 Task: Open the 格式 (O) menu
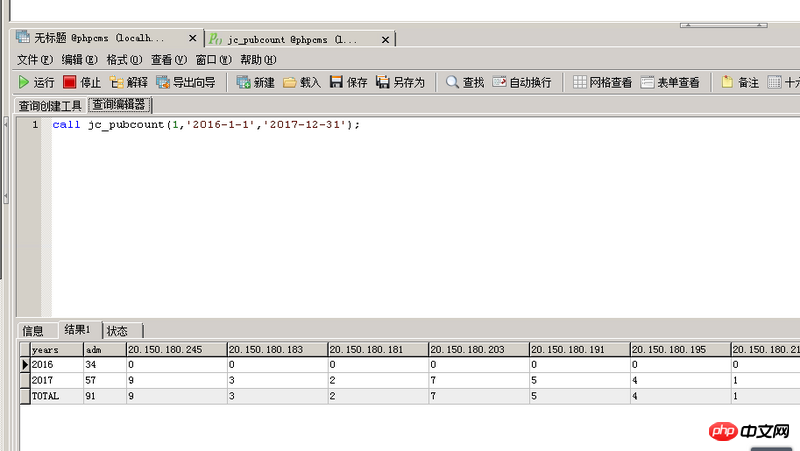click(124, 60)
